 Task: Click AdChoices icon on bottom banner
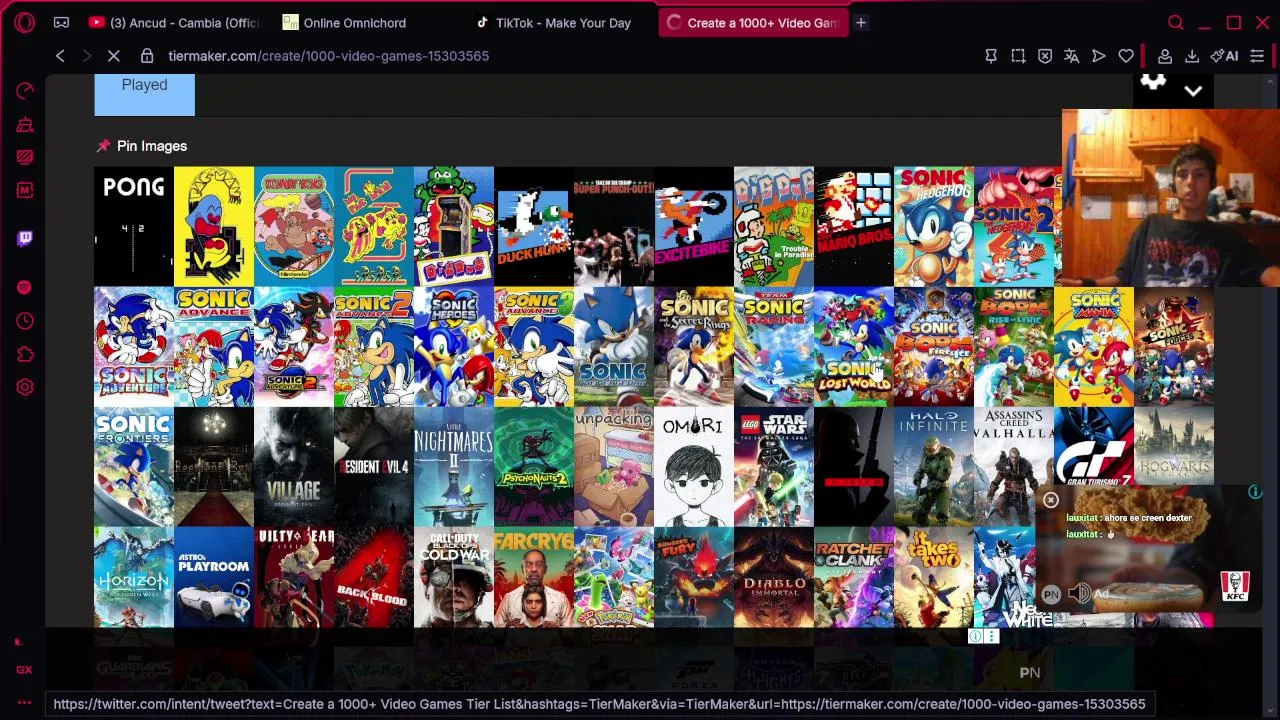pos(976,636)
